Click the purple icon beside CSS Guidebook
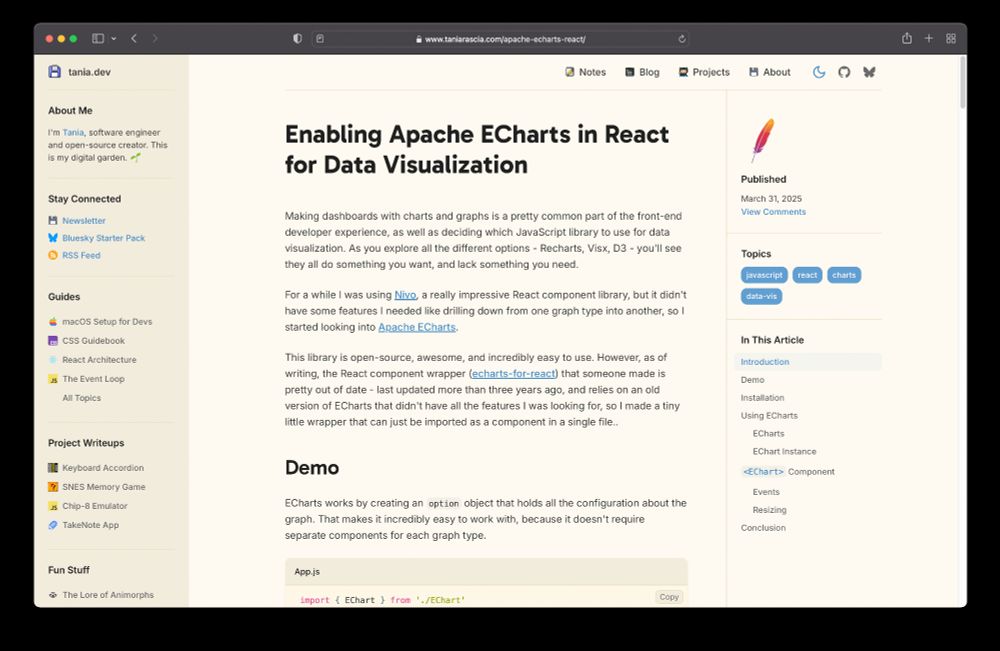The height and width of the screenshot is (651, 1000). 53,340
